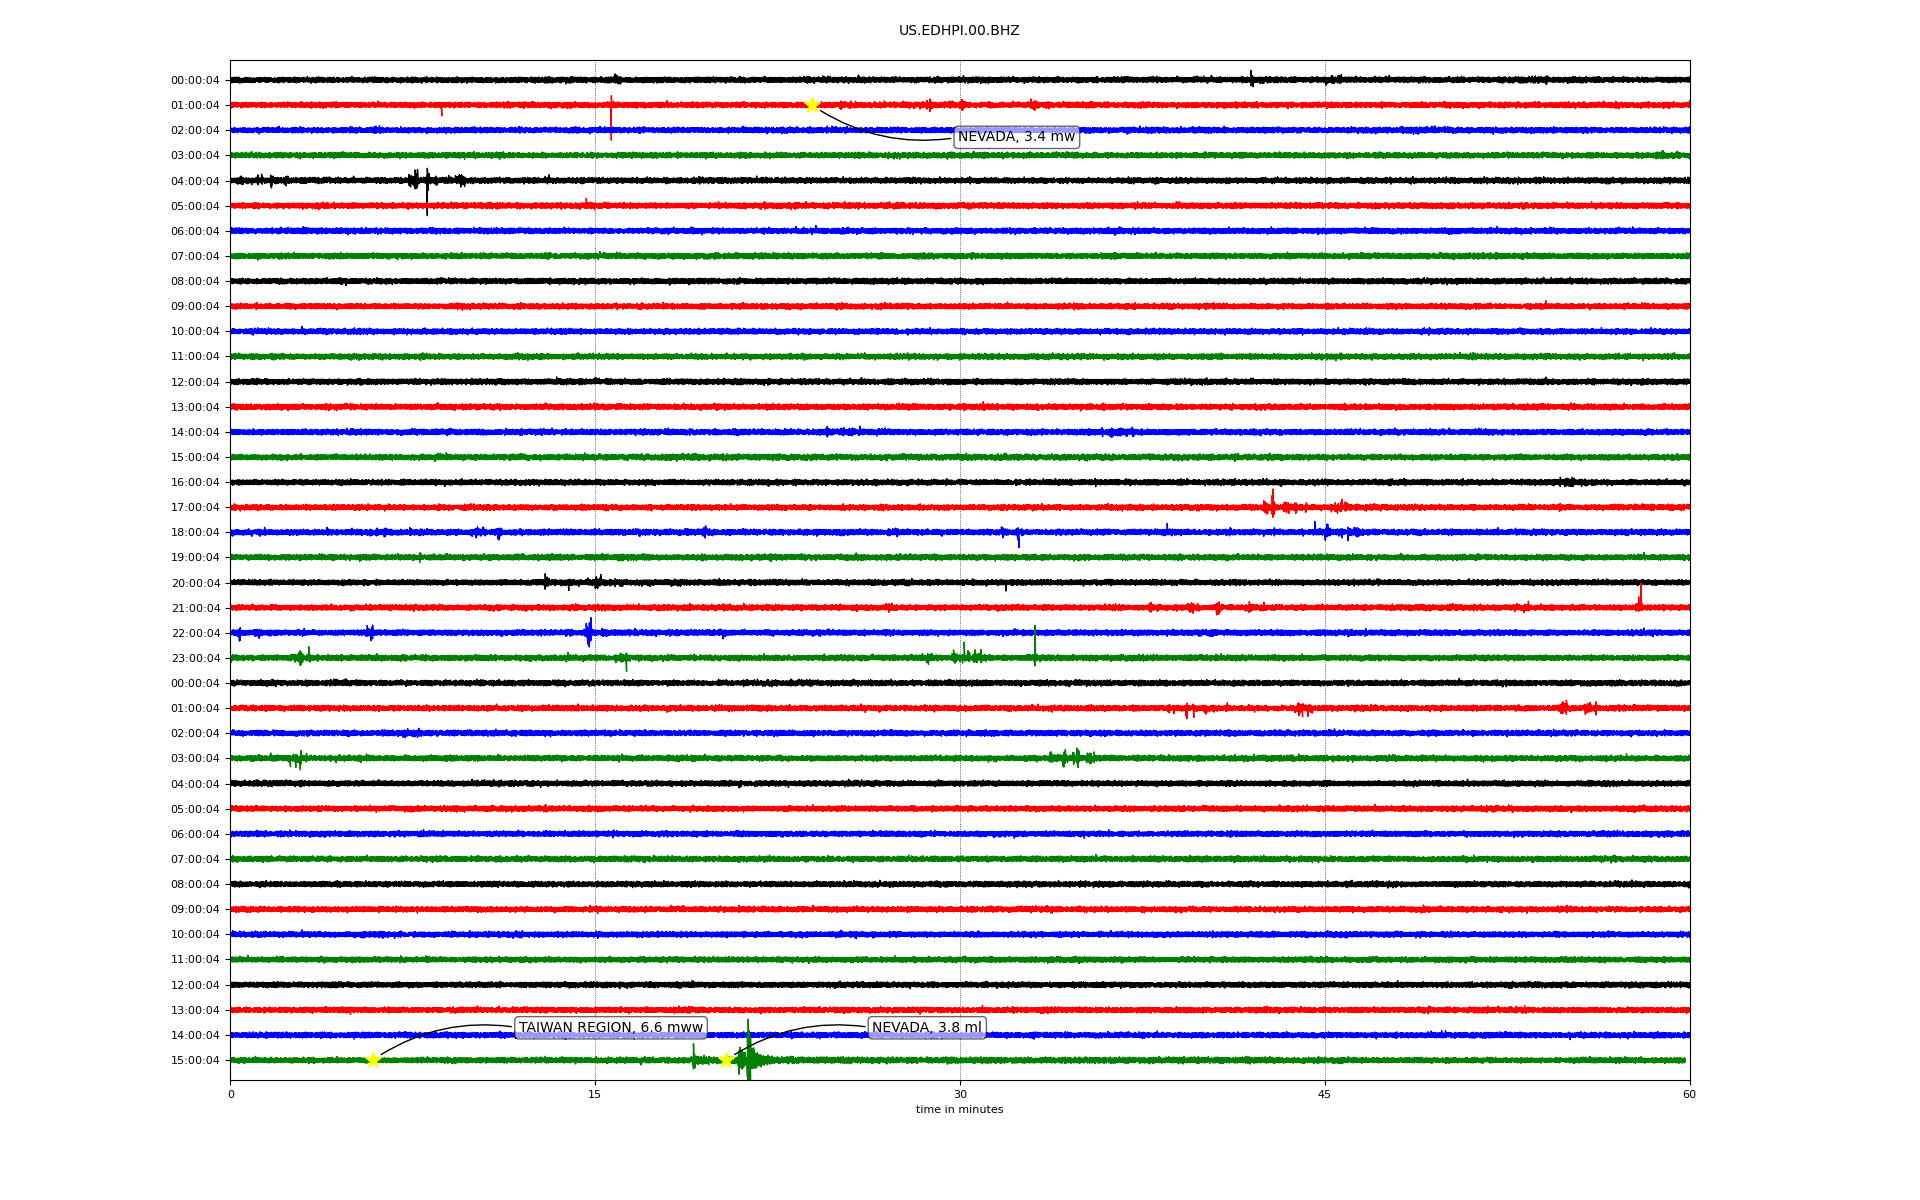1920x1200 pixels.
Task: Click the 30 tick label on x-axis
Action: (x=960, y=1094)
